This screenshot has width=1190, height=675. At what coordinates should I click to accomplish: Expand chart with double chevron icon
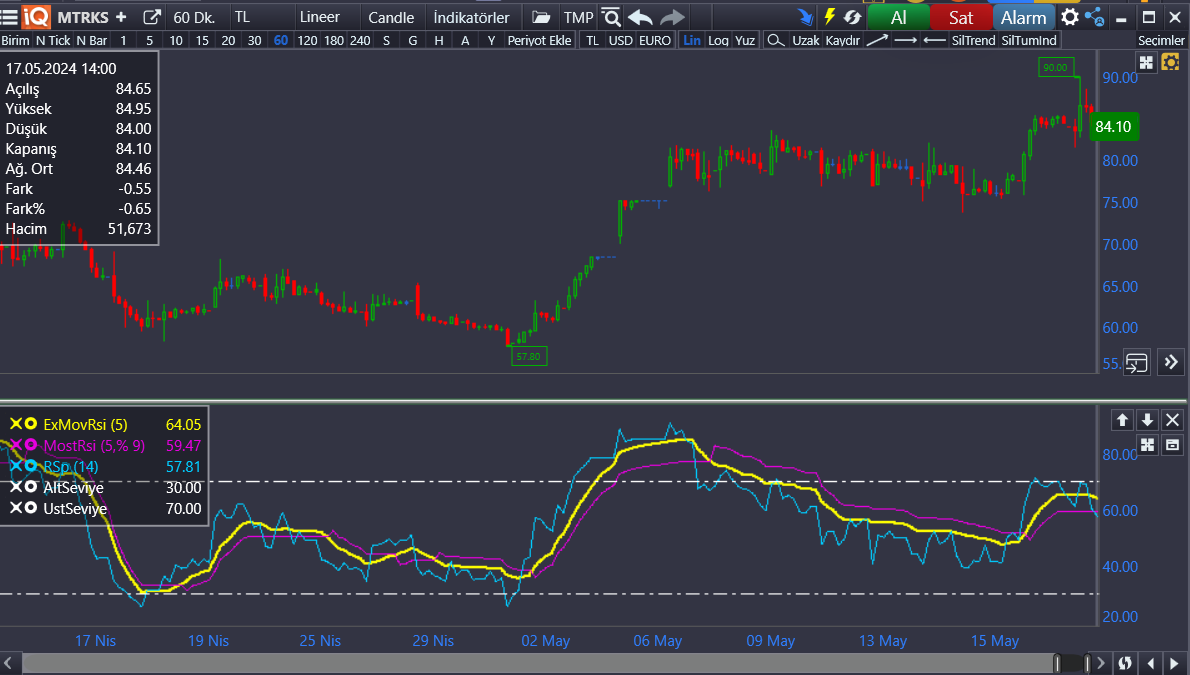(1171, 363)
